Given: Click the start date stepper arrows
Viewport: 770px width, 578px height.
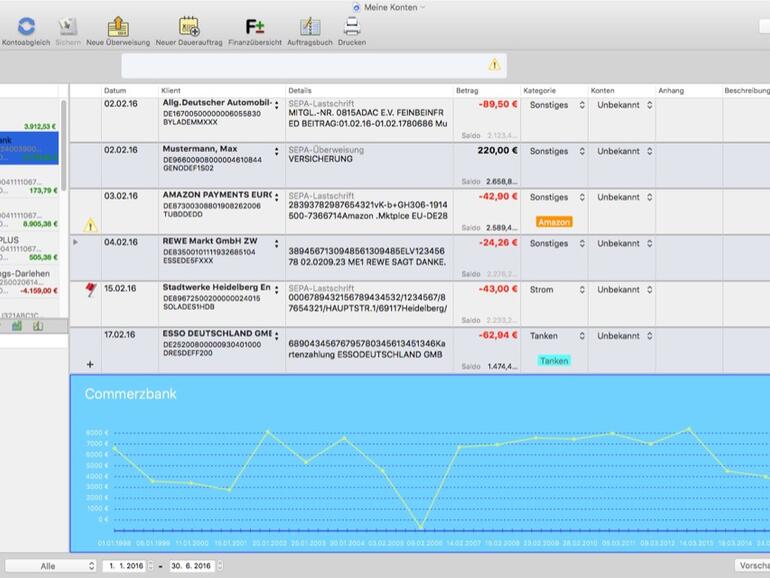Looking at the screenshot, I should pyautogui.click(x=151, y=566).
